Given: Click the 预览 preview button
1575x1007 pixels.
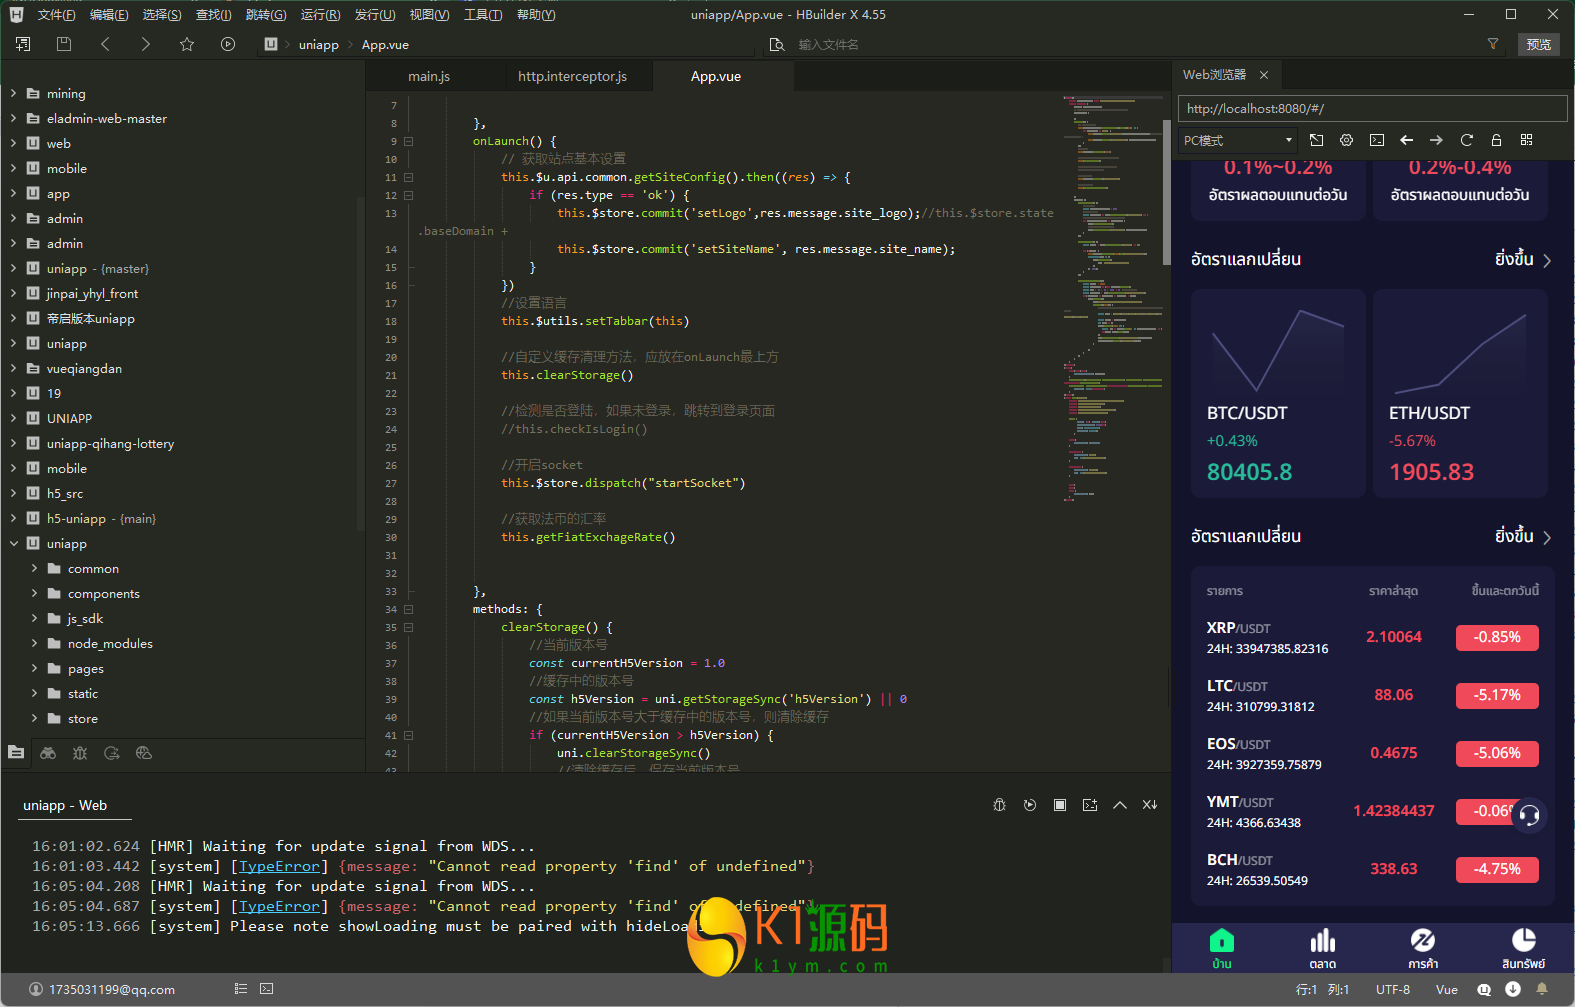Looking at the screenshot, I should [x=1538, y=44].
